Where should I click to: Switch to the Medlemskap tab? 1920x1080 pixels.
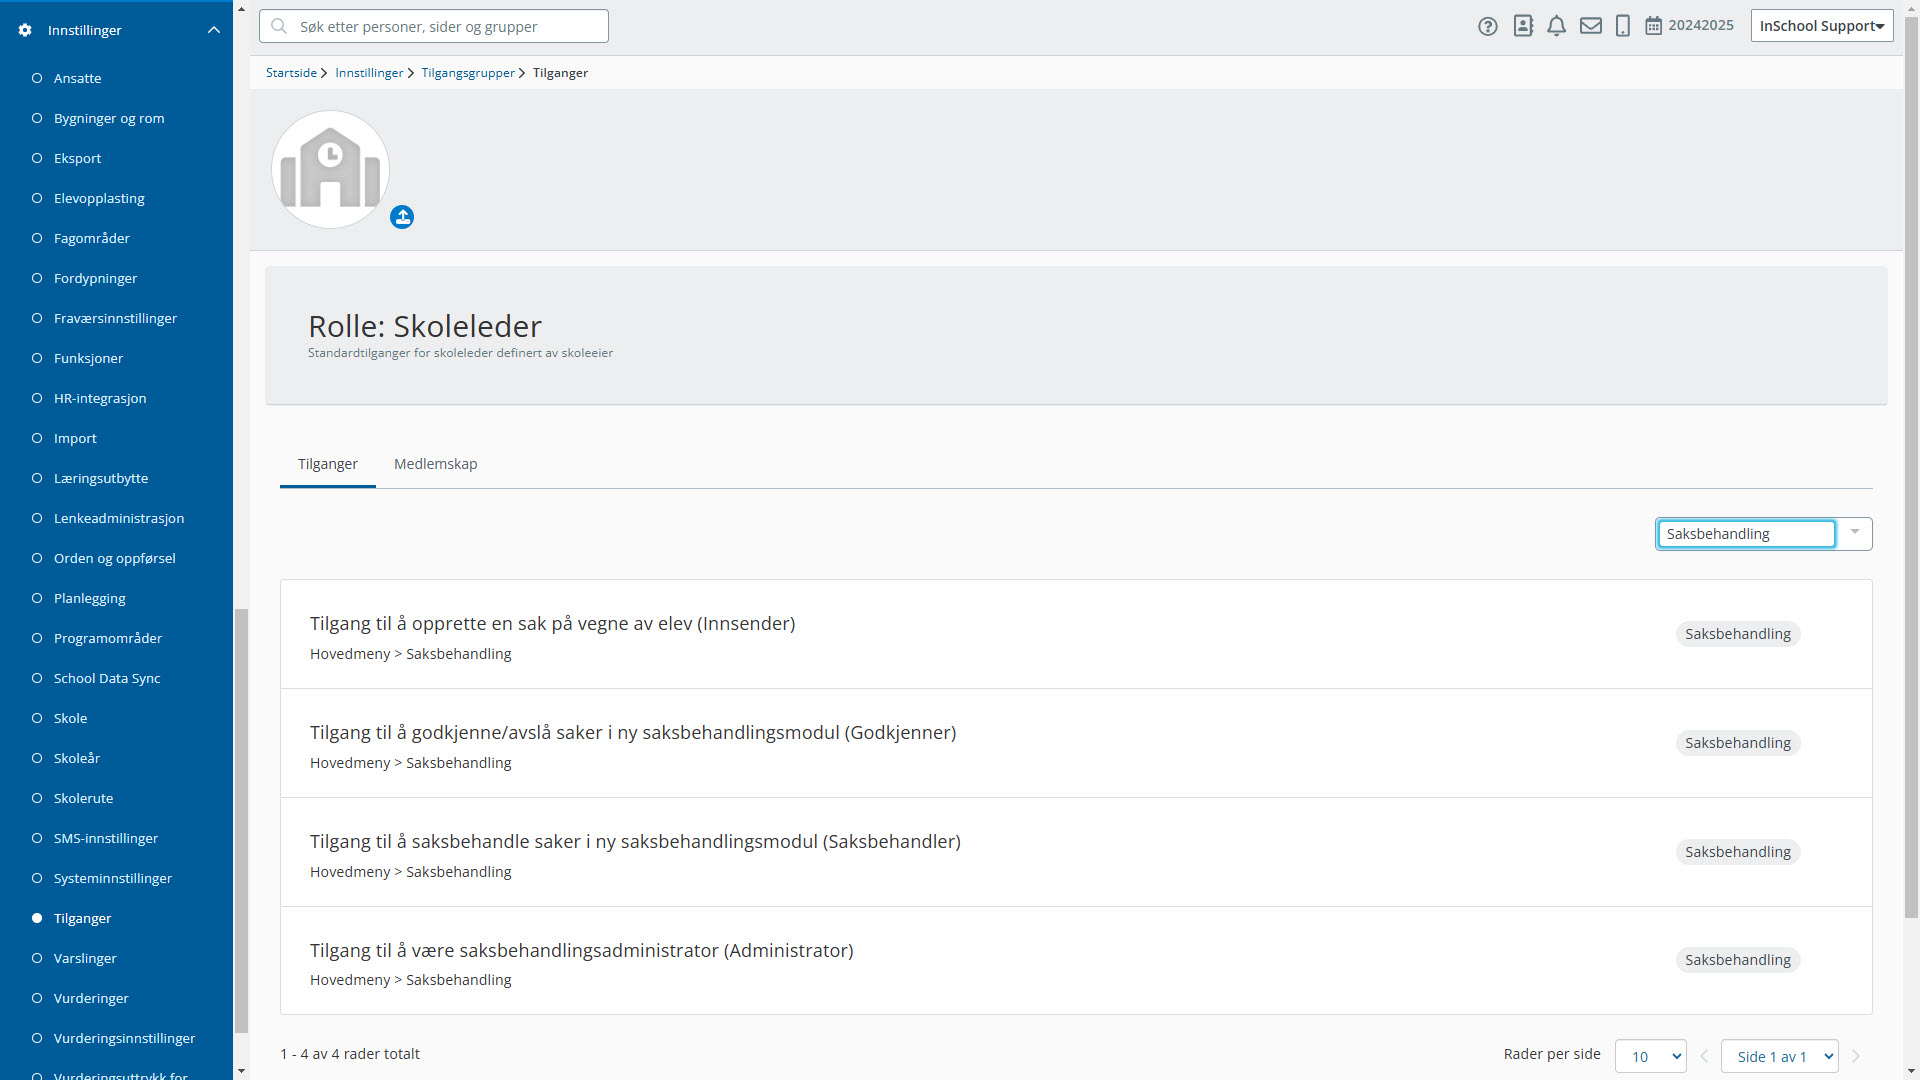[x=435, y=464]
